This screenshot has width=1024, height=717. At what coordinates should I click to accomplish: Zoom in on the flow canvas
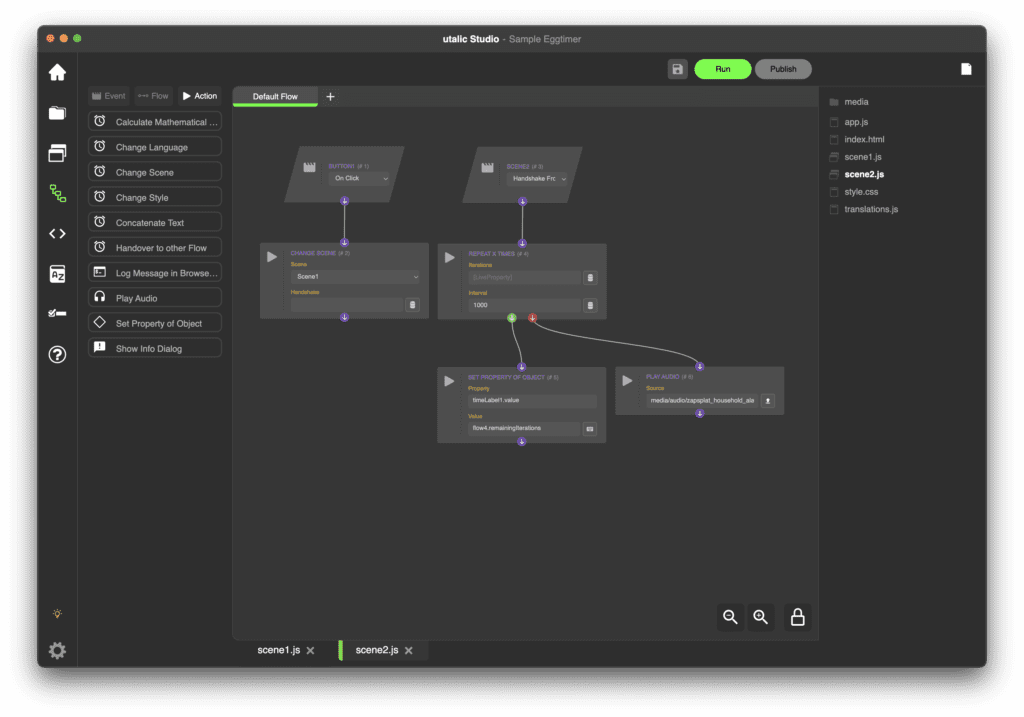click(761, 617)
